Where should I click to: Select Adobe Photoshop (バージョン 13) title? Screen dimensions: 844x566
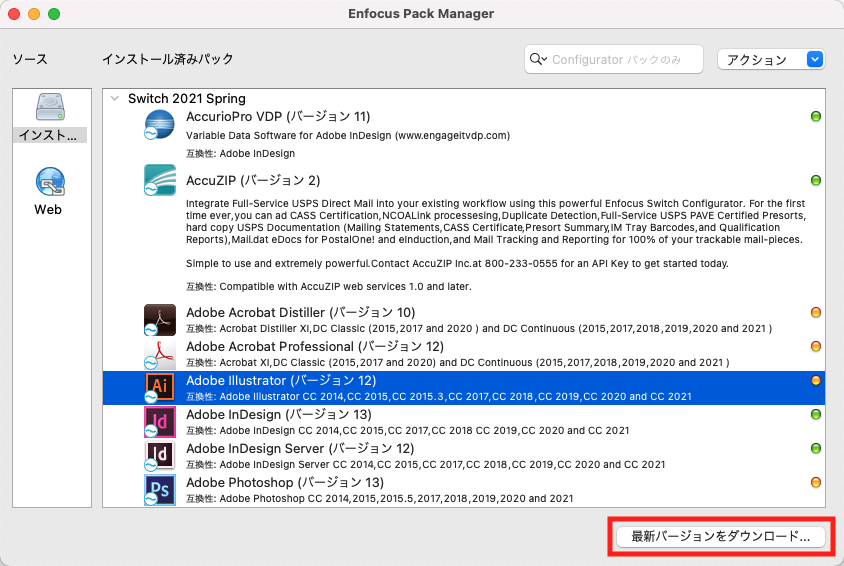285,482
